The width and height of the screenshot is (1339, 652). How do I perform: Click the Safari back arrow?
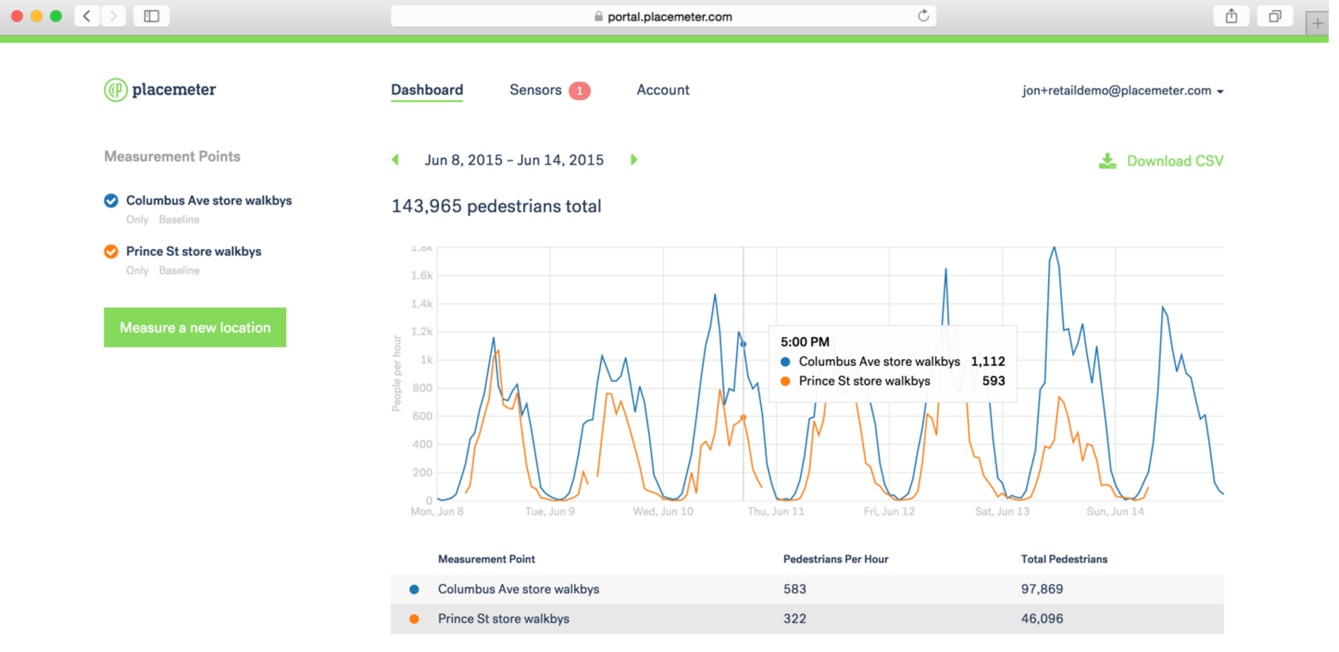(87, 16)
